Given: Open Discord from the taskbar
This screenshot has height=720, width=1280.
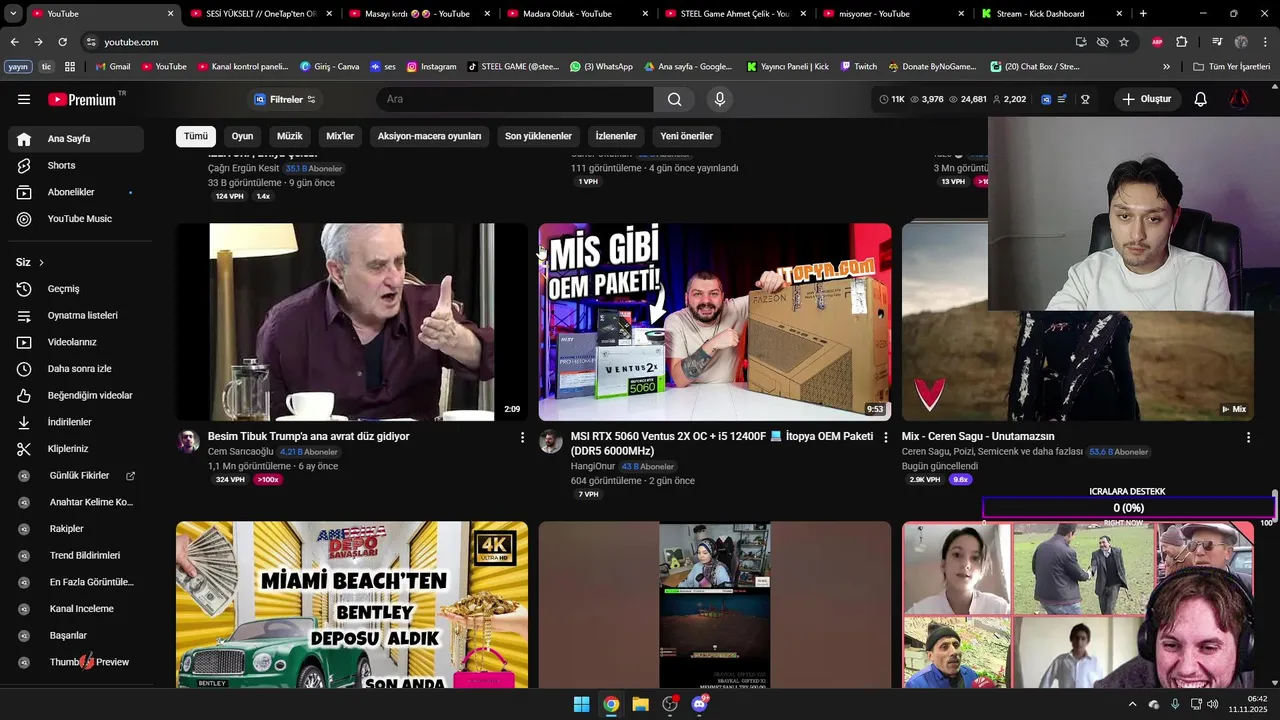Looking at the screenshot, I should pos(699,704).
